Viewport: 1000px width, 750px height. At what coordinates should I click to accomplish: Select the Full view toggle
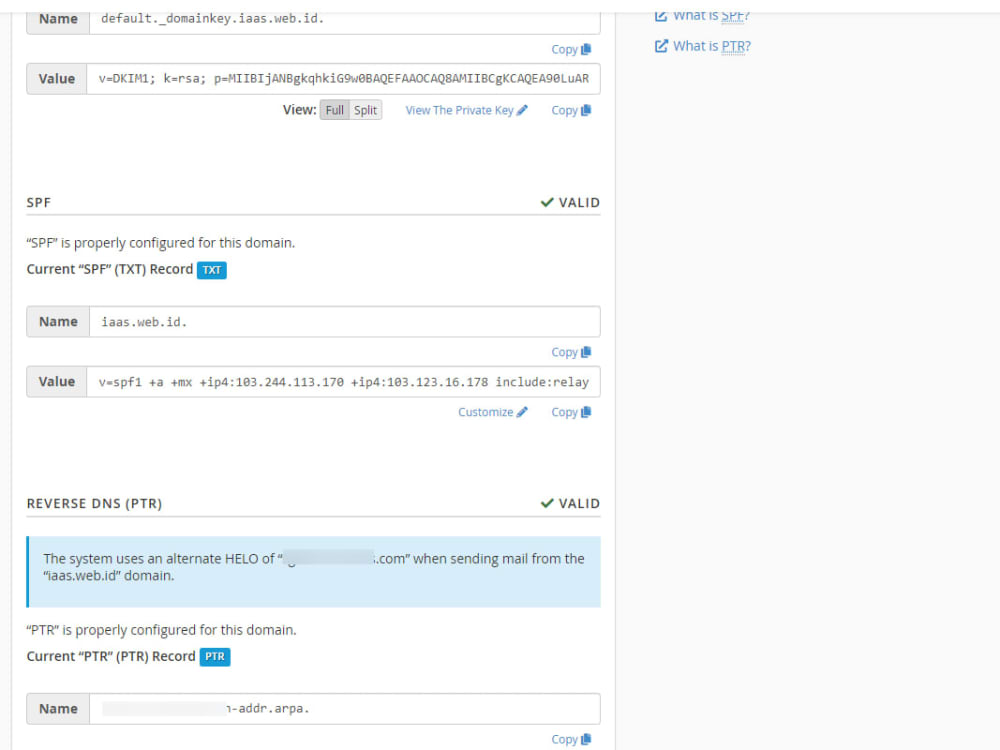pos(334,110)
